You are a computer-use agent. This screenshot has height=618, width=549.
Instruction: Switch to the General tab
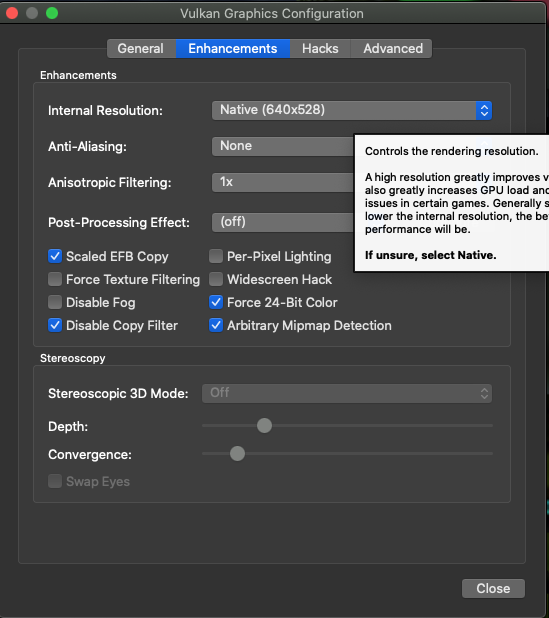pos(141,48)
